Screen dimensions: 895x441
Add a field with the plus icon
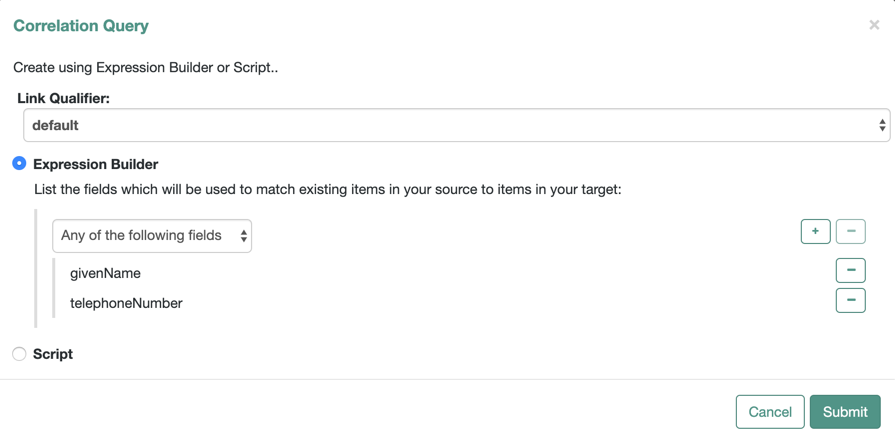tap(815, 231)
